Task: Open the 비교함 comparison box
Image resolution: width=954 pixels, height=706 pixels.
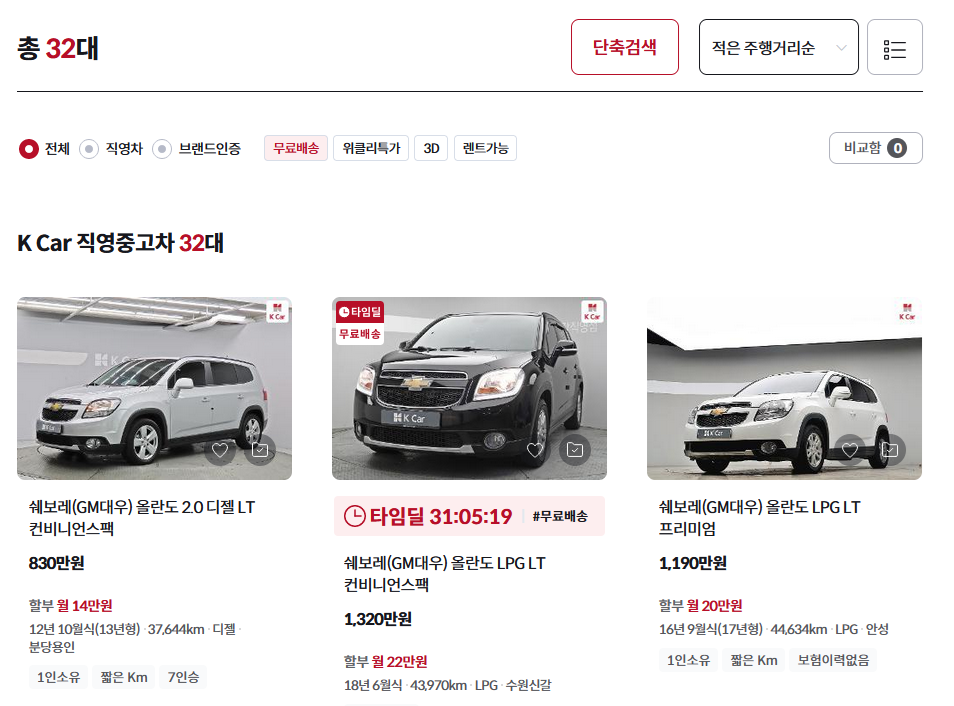Action: point(875,147)
